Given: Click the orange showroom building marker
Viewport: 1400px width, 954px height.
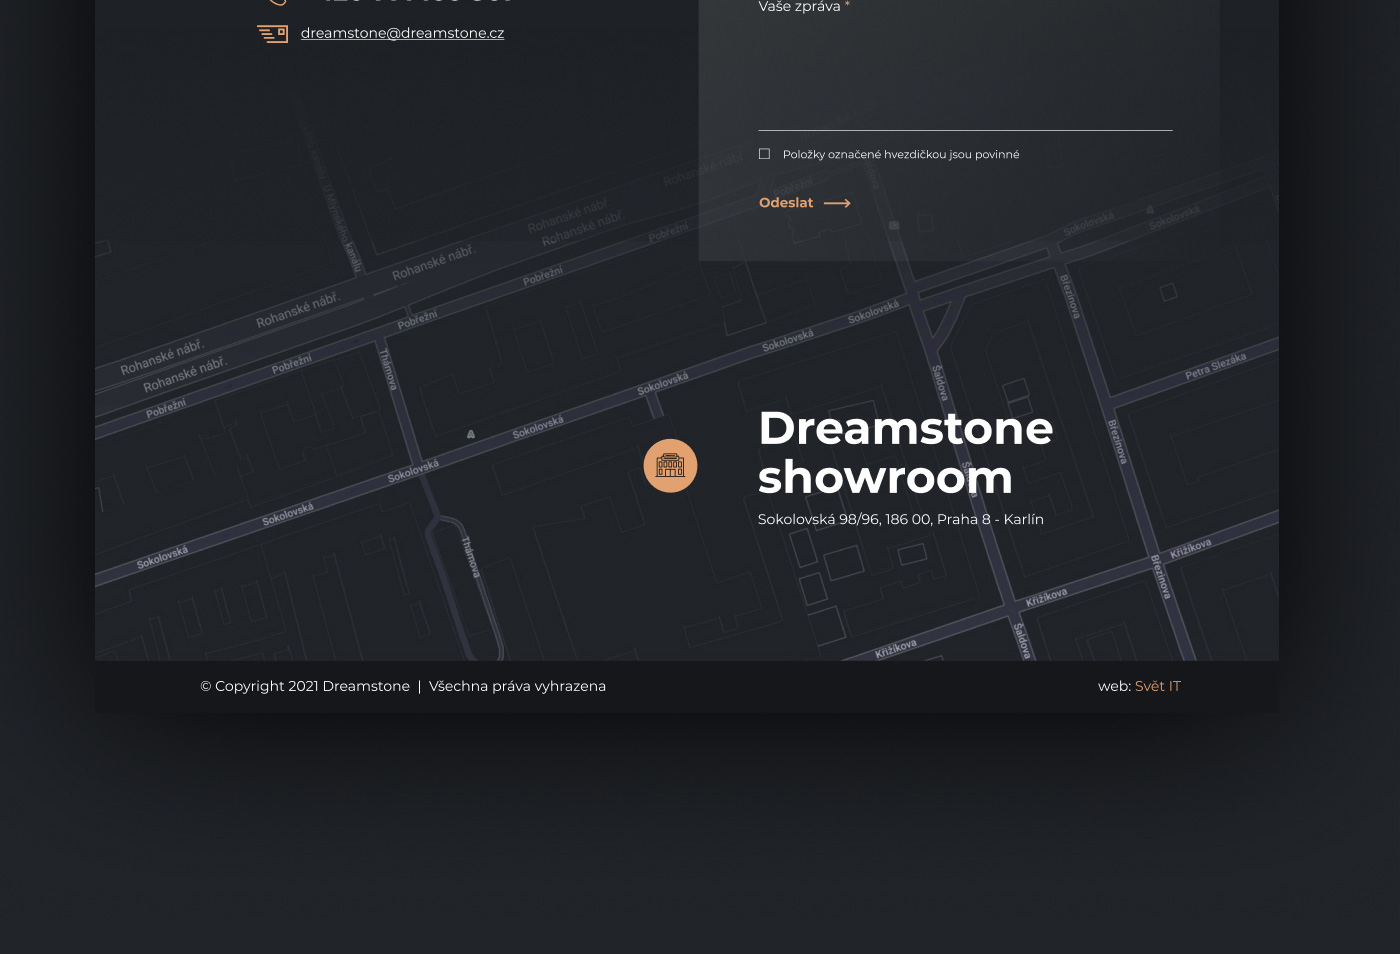Looking at the screenshot, I should (670, 466).
